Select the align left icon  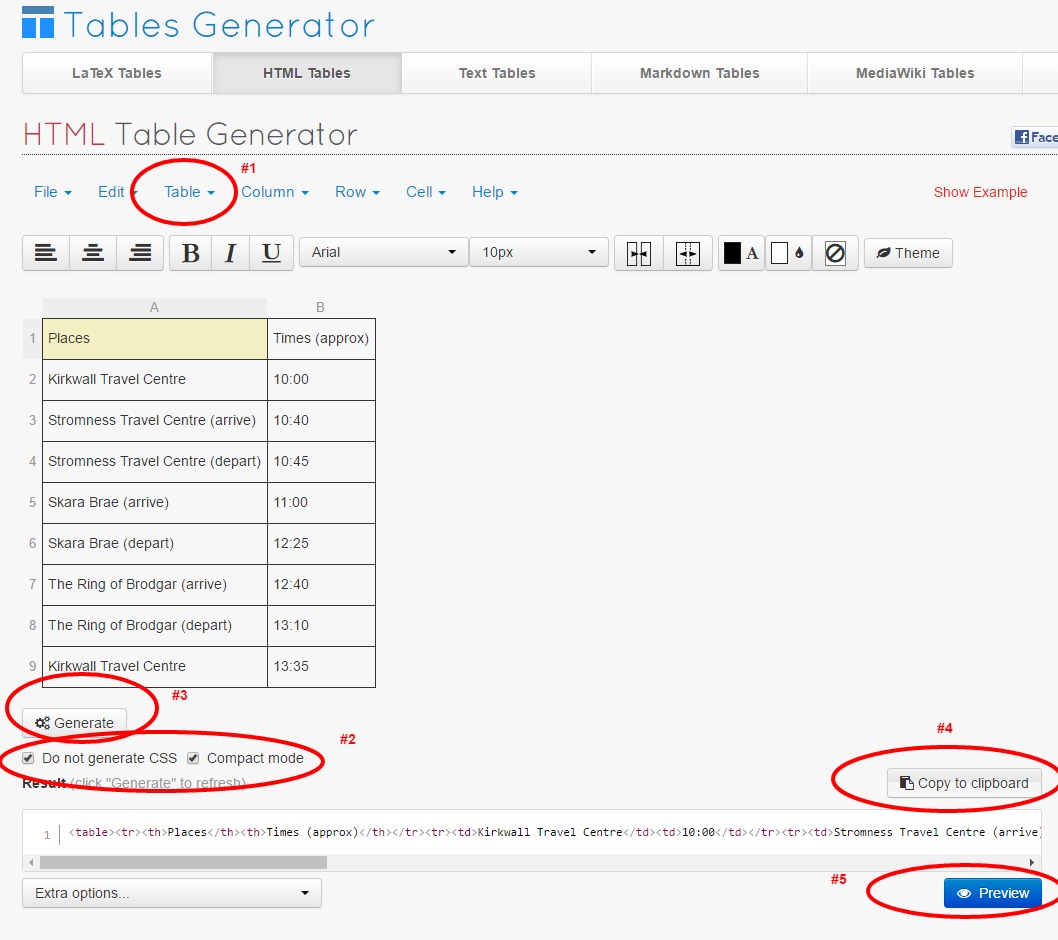pos(45,253)
